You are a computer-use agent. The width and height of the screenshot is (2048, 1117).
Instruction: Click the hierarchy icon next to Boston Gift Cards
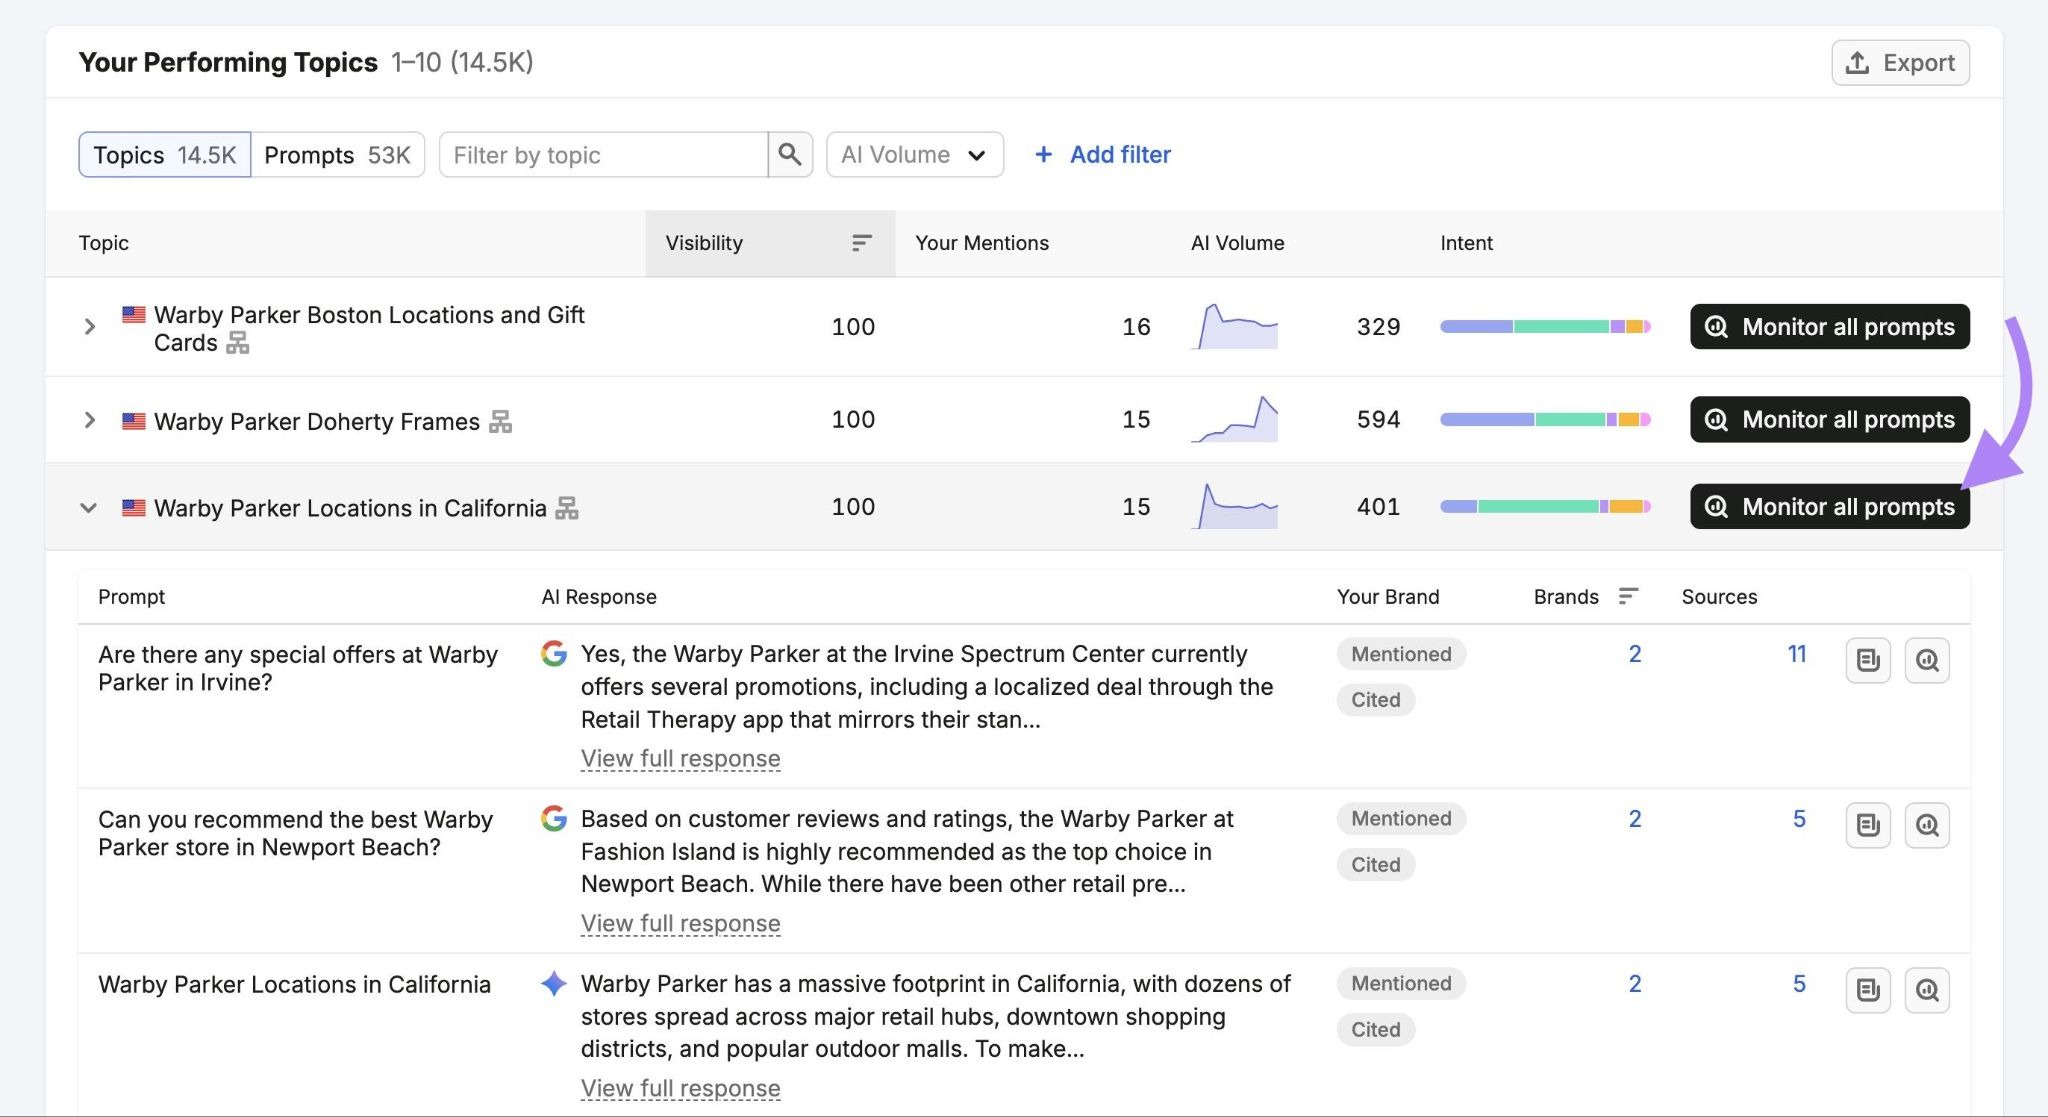tap(238, 343)
